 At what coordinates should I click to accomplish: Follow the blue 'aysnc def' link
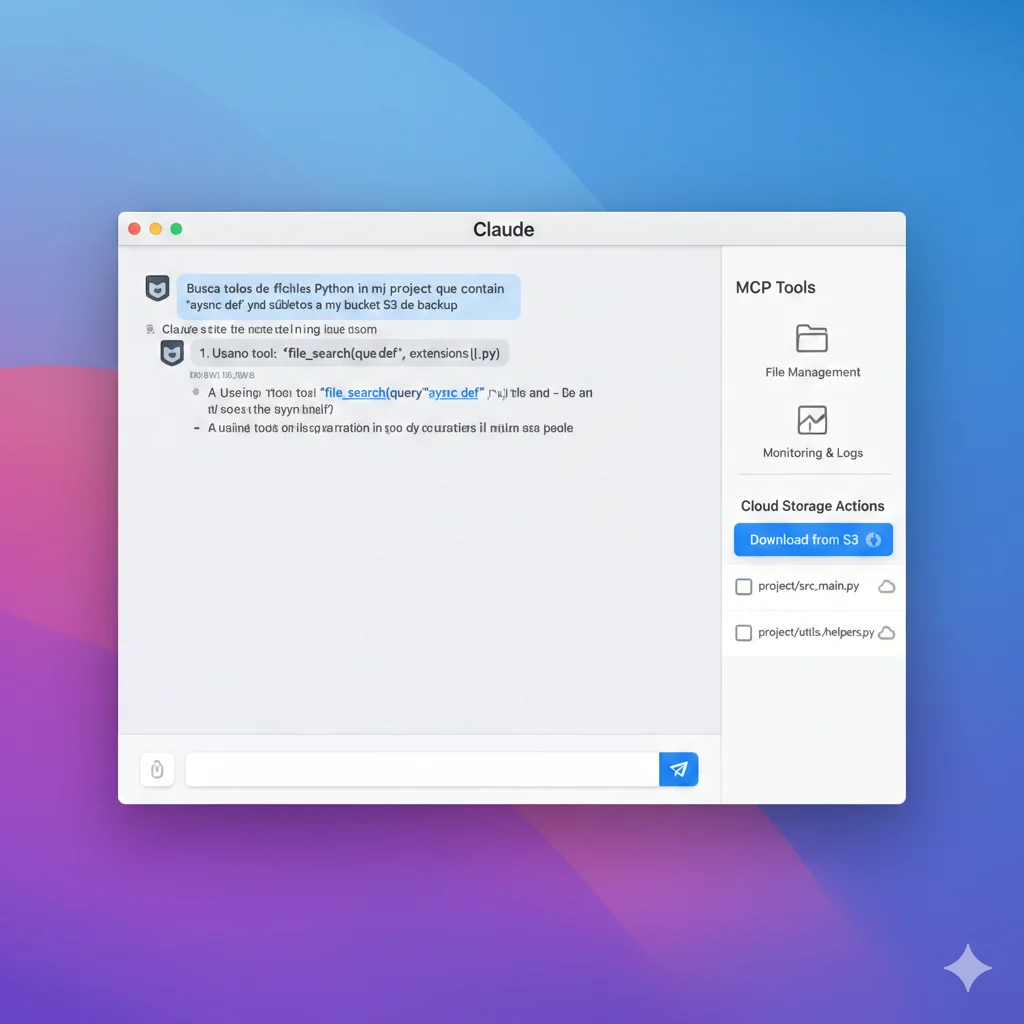[x=455, y=393]
